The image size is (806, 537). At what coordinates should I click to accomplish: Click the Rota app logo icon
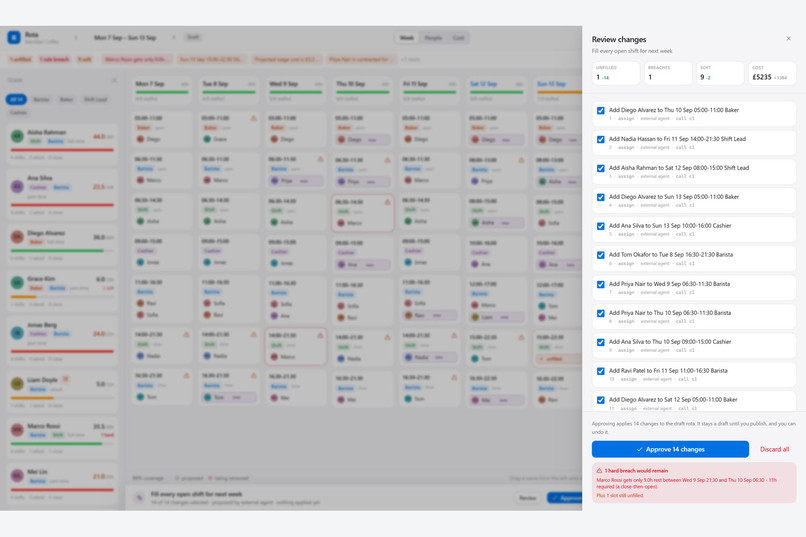pos(14,37)
